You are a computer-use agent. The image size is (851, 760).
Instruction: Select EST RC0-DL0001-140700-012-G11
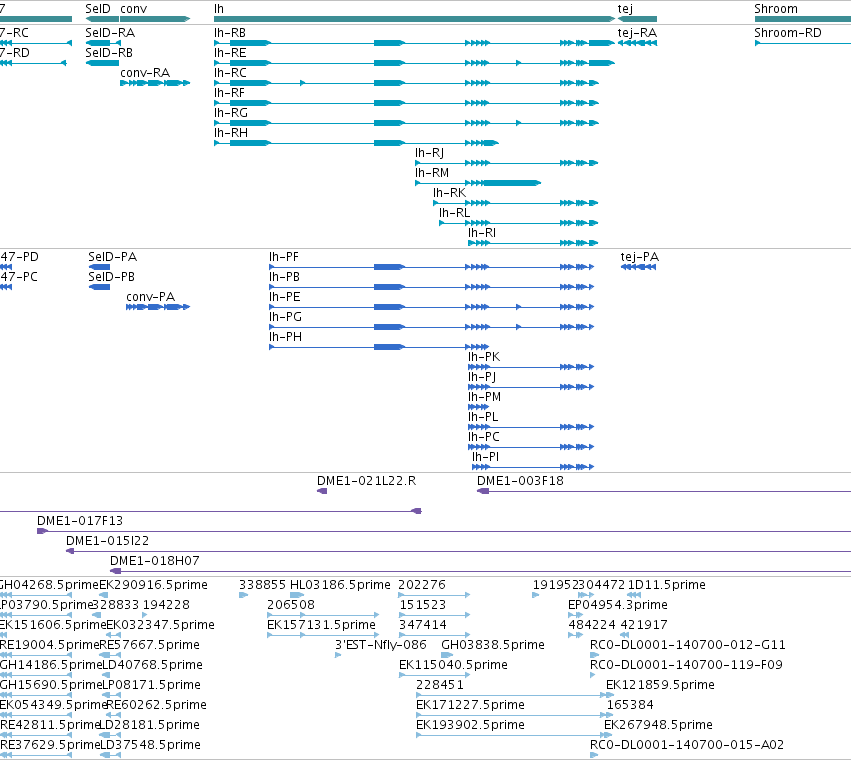(x=593, y=655)
